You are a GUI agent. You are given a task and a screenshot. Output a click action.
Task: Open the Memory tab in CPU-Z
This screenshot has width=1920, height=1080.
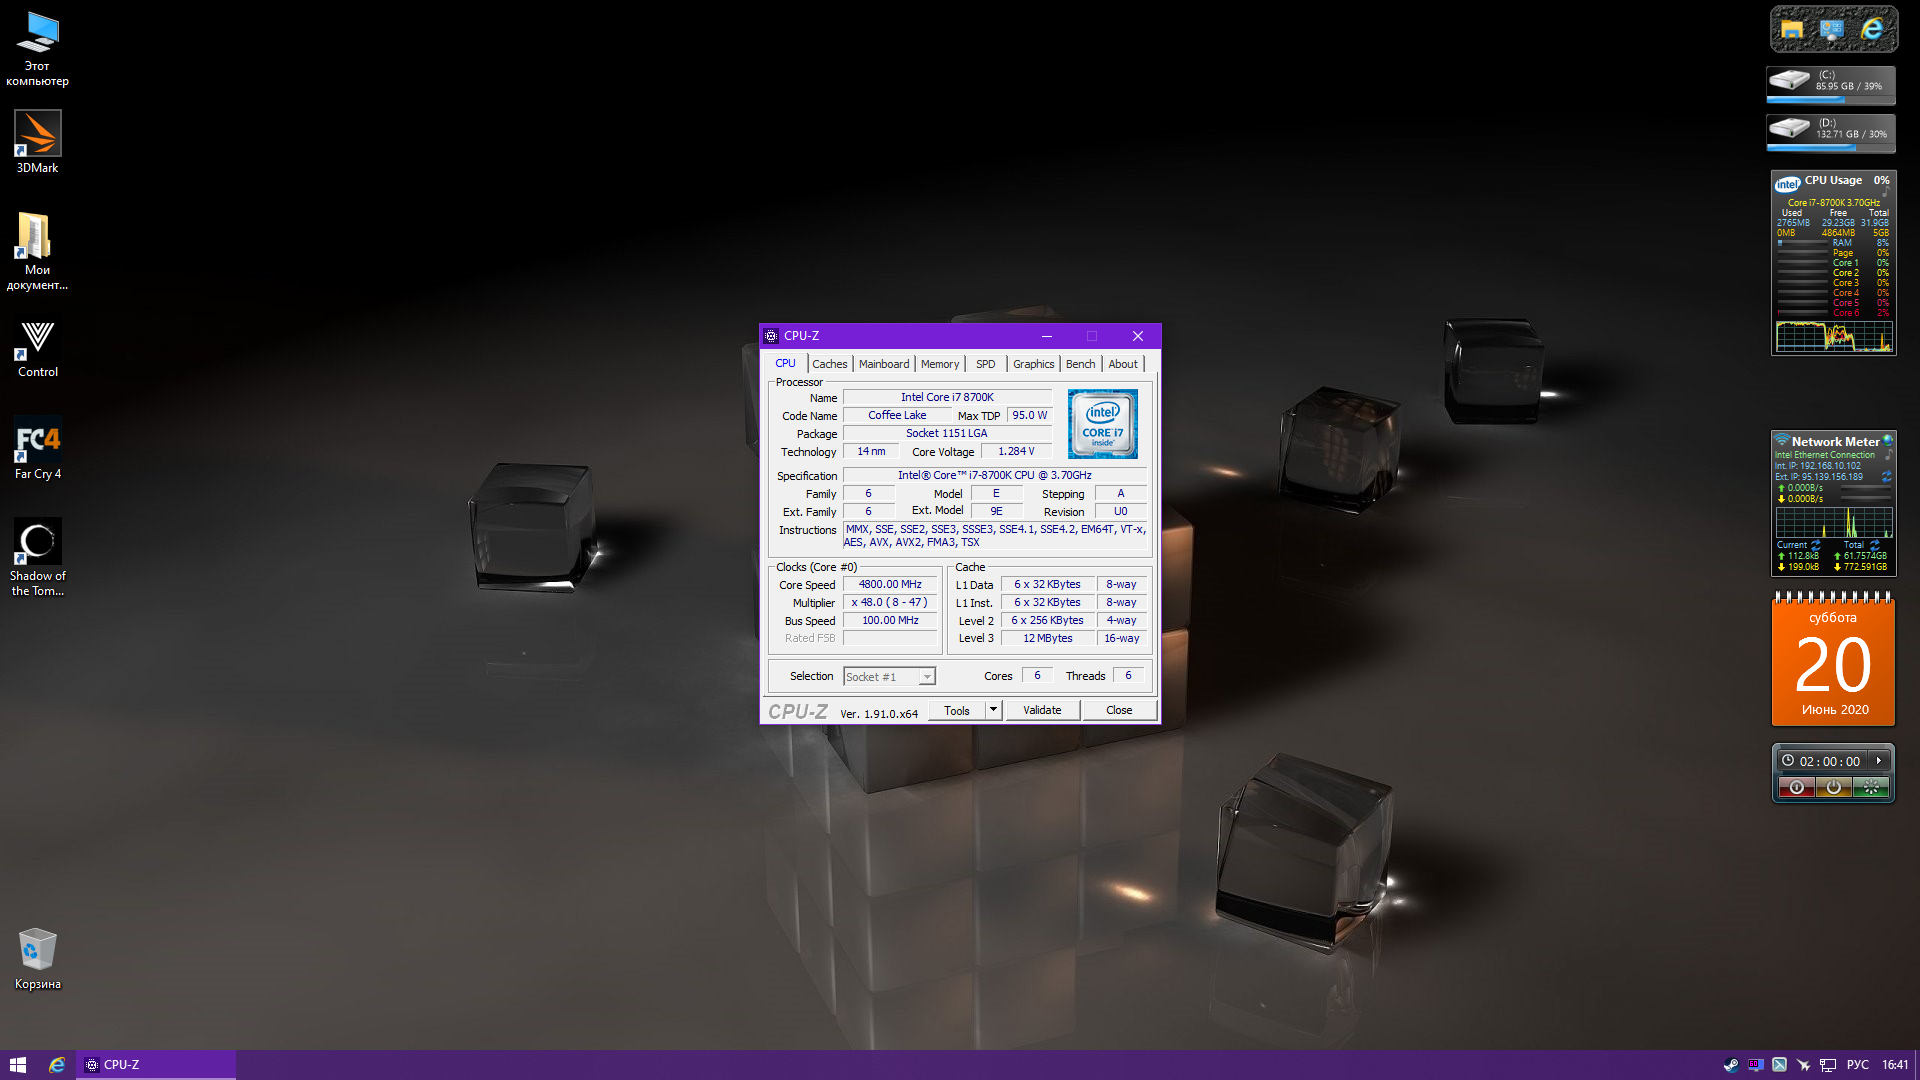(x=939, y=364)
